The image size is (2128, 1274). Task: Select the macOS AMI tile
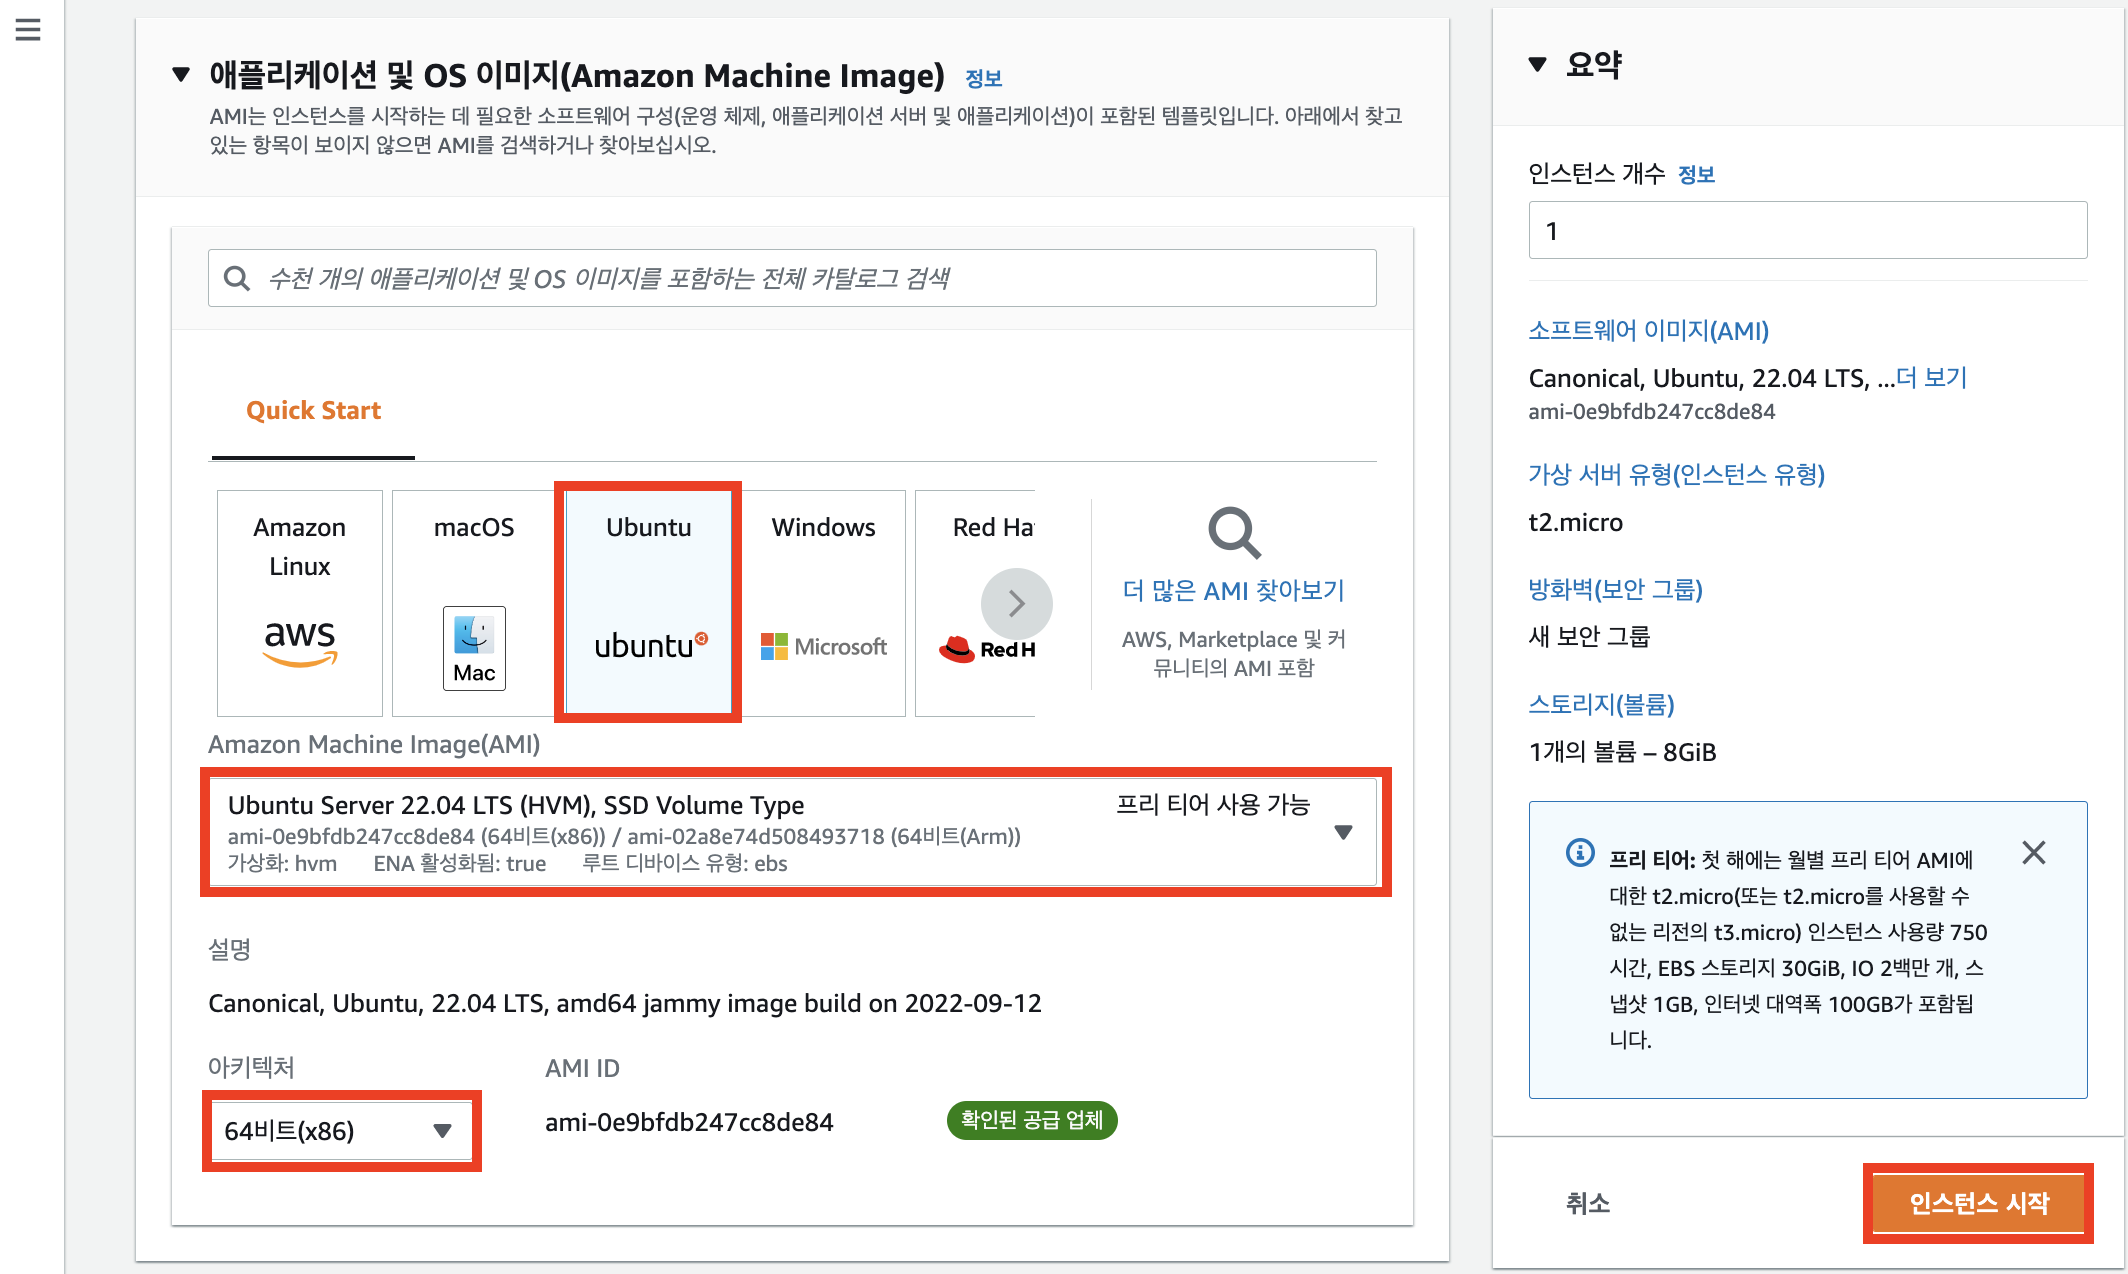[x=474, y=602]
